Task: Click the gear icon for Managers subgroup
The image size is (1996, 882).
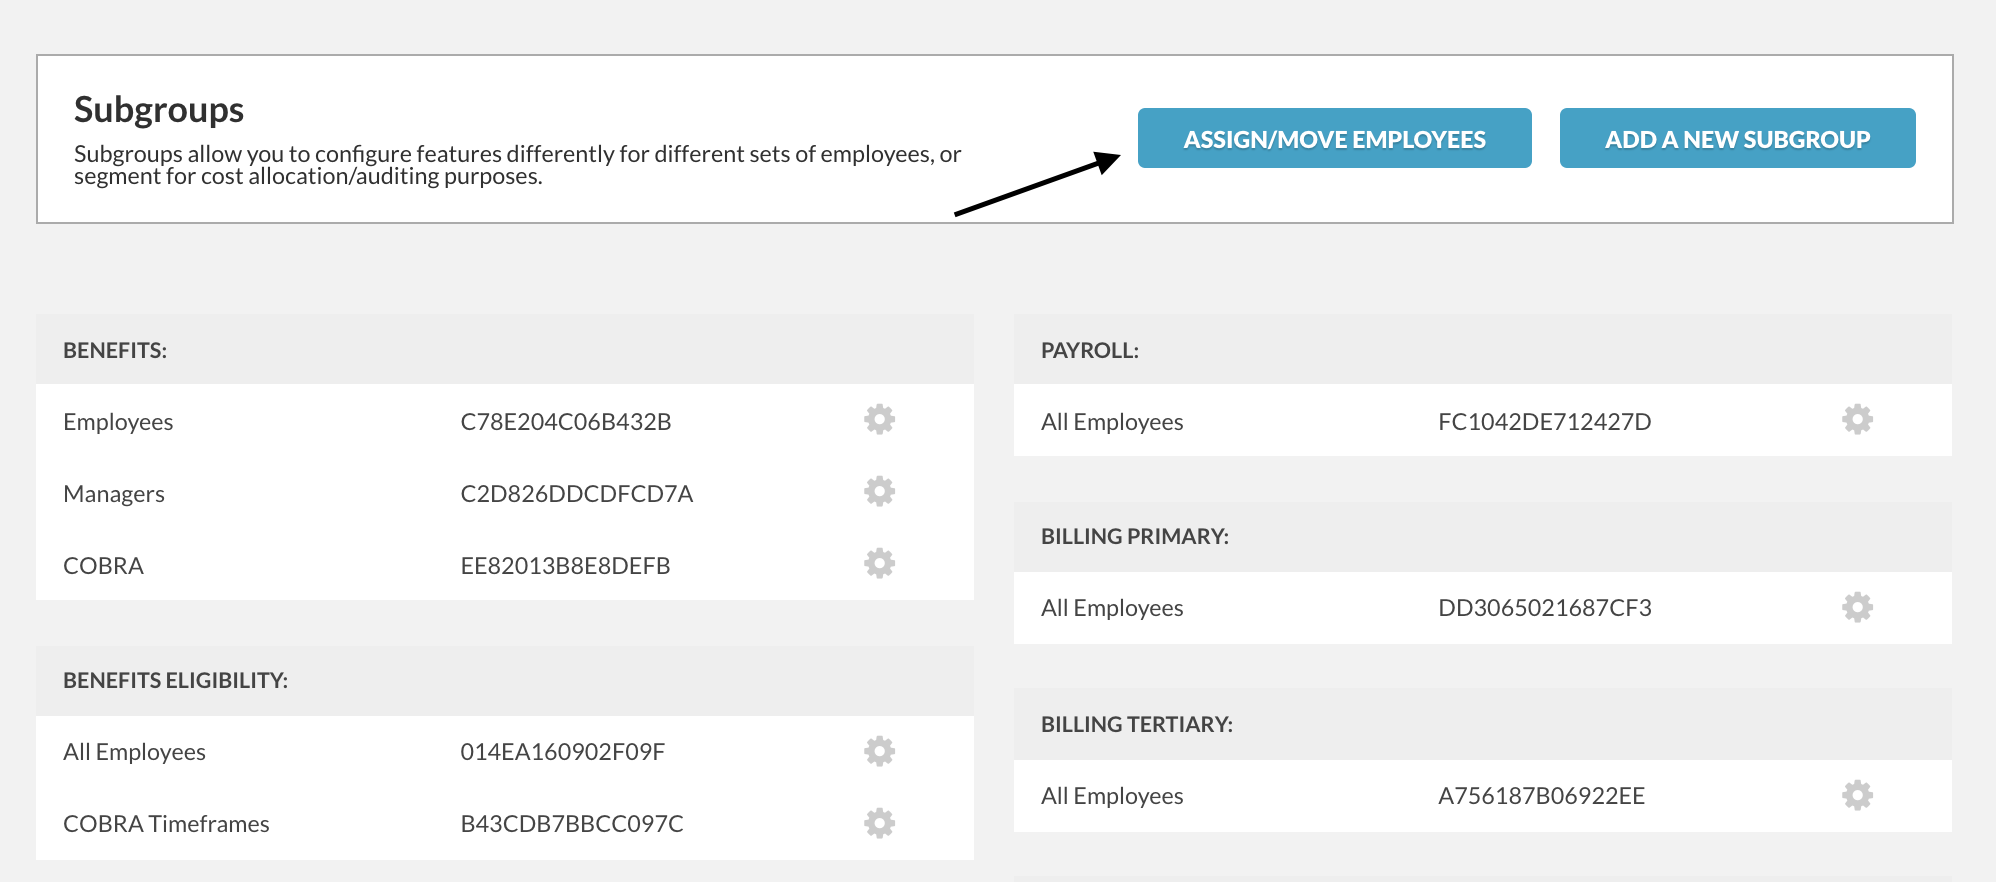Action: (879, 492)
